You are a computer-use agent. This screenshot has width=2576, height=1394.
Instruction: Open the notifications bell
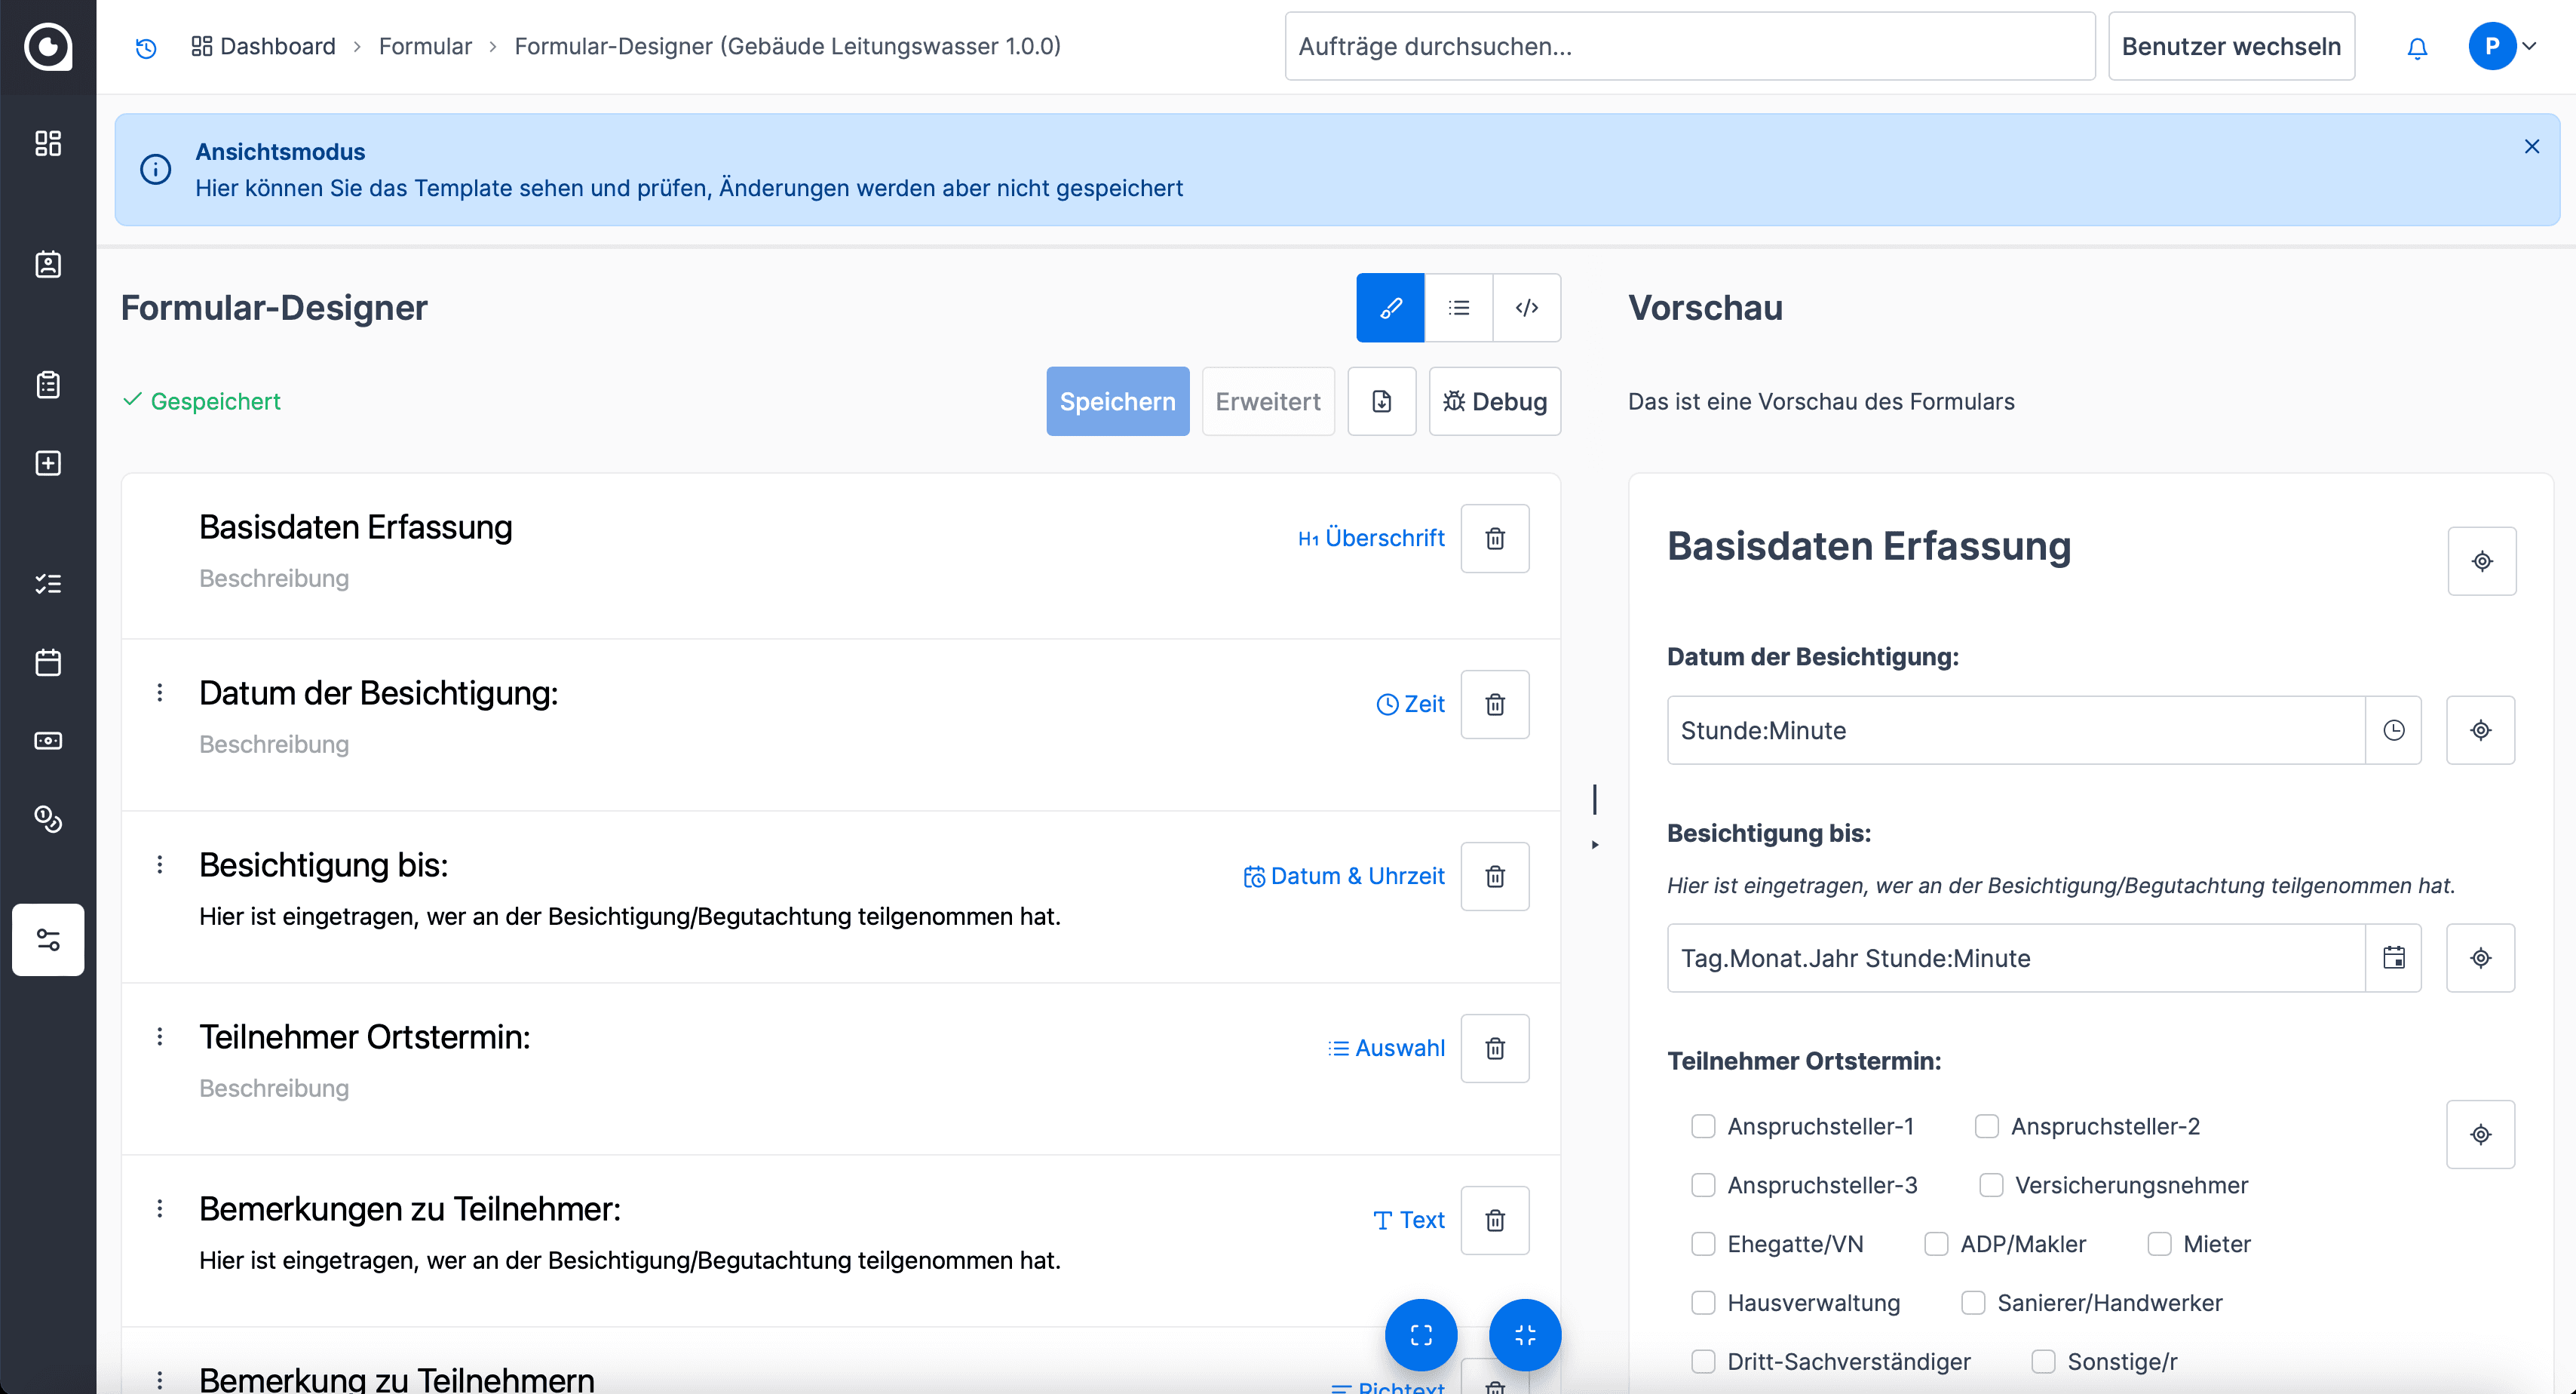point(2416,47)
